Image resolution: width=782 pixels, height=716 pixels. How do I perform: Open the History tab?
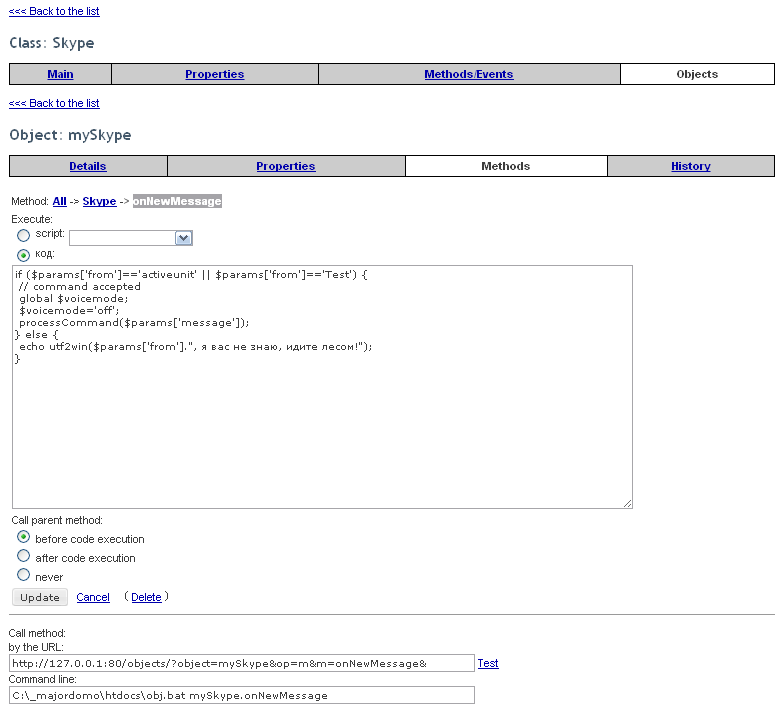(x=691, y=166)
